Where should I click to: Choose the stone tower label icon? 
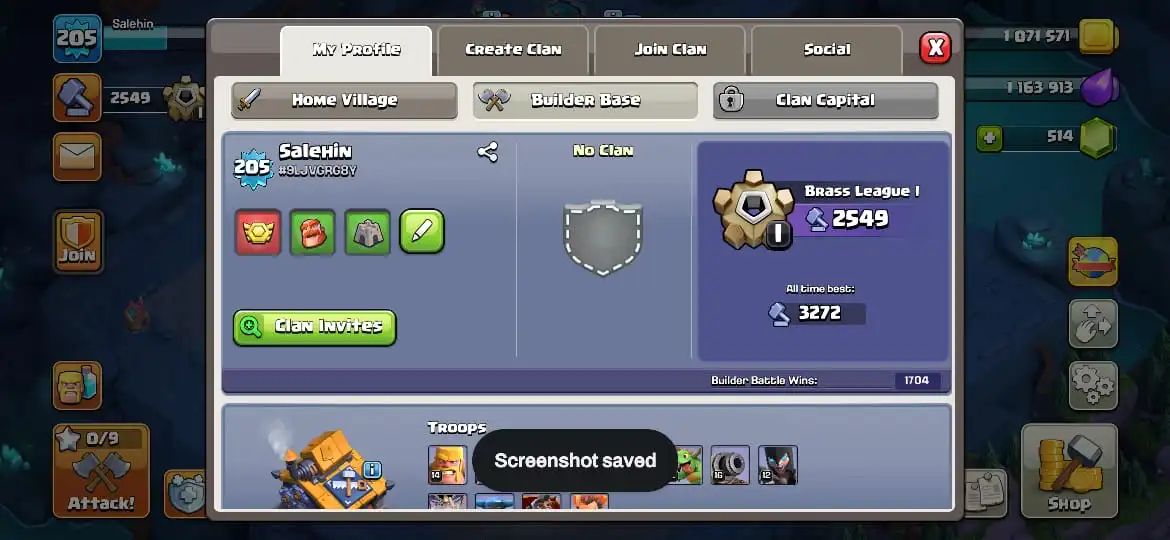point(367,232)
